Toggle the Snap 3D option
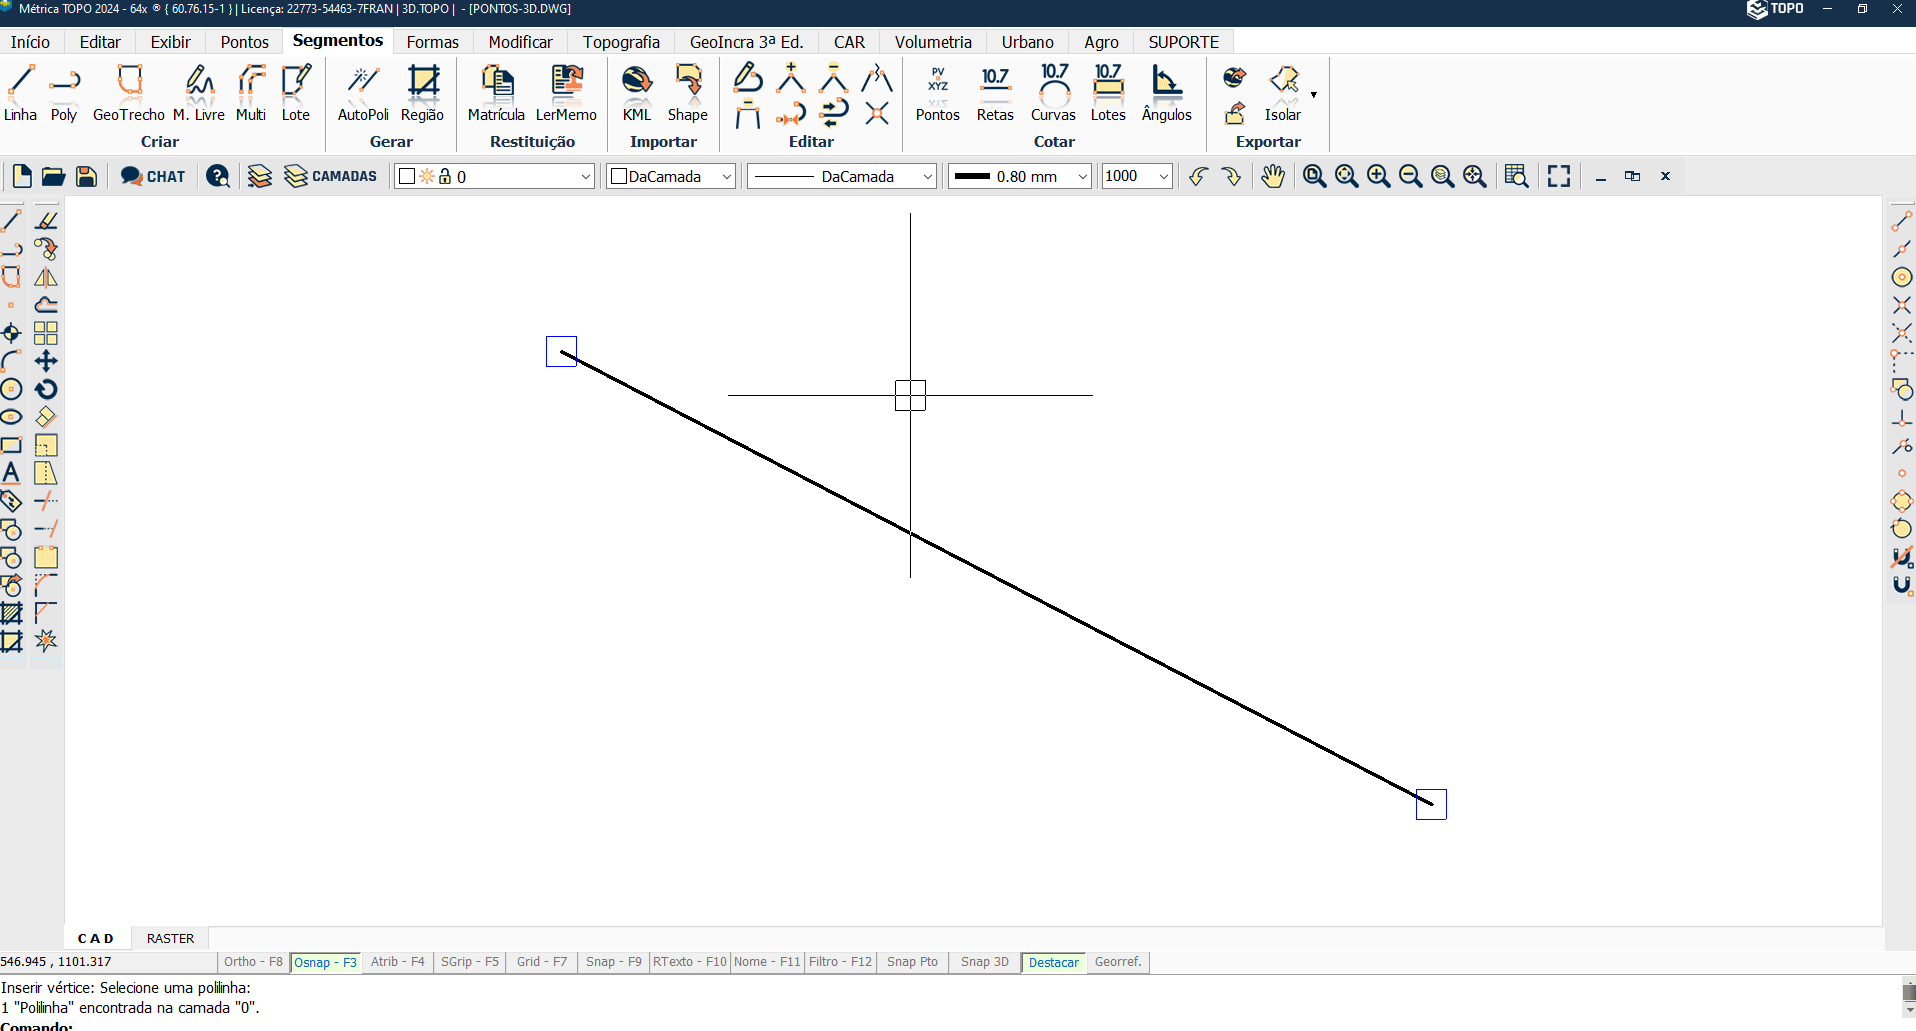The width and height of the screenshot is (1916, 1031). (985, 962)
